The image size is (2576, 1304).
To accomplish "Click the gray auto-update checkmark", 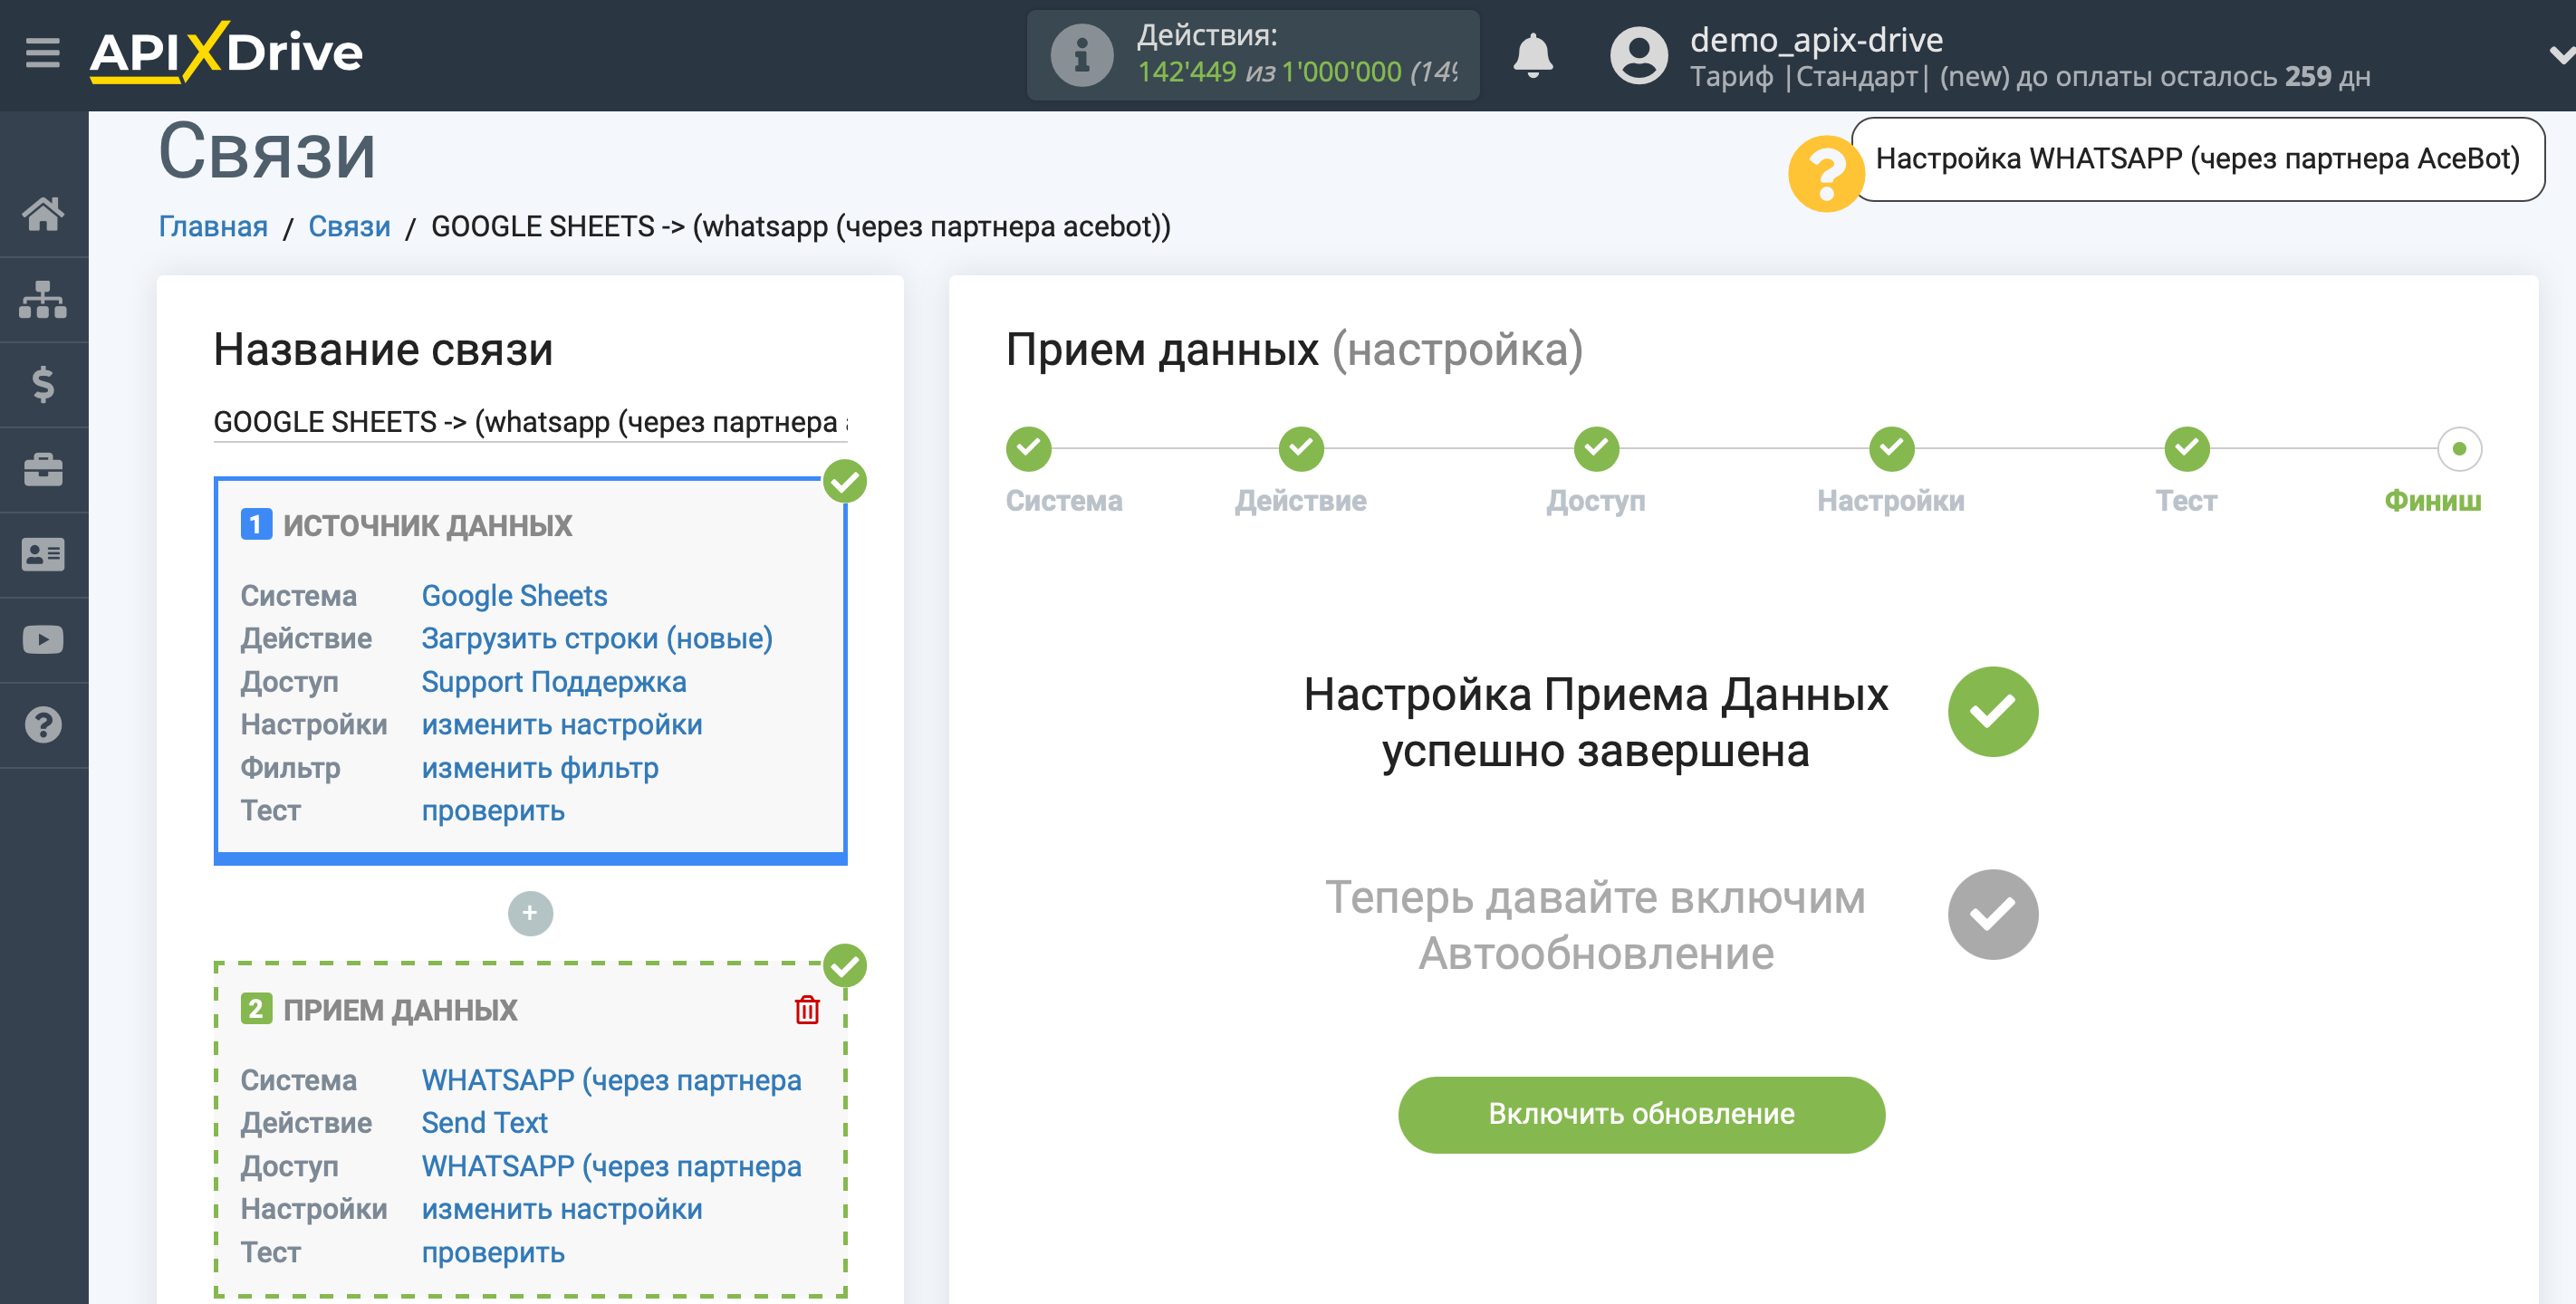I will pos(1992,914).
